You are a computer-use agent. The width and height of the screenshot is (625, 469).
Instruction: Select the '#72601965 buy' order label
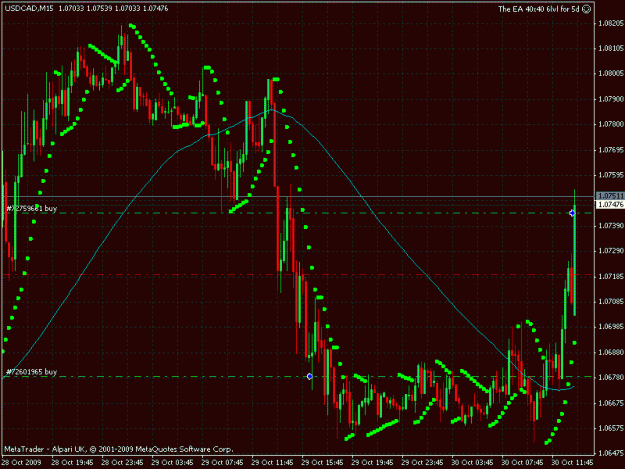point(31,372)
